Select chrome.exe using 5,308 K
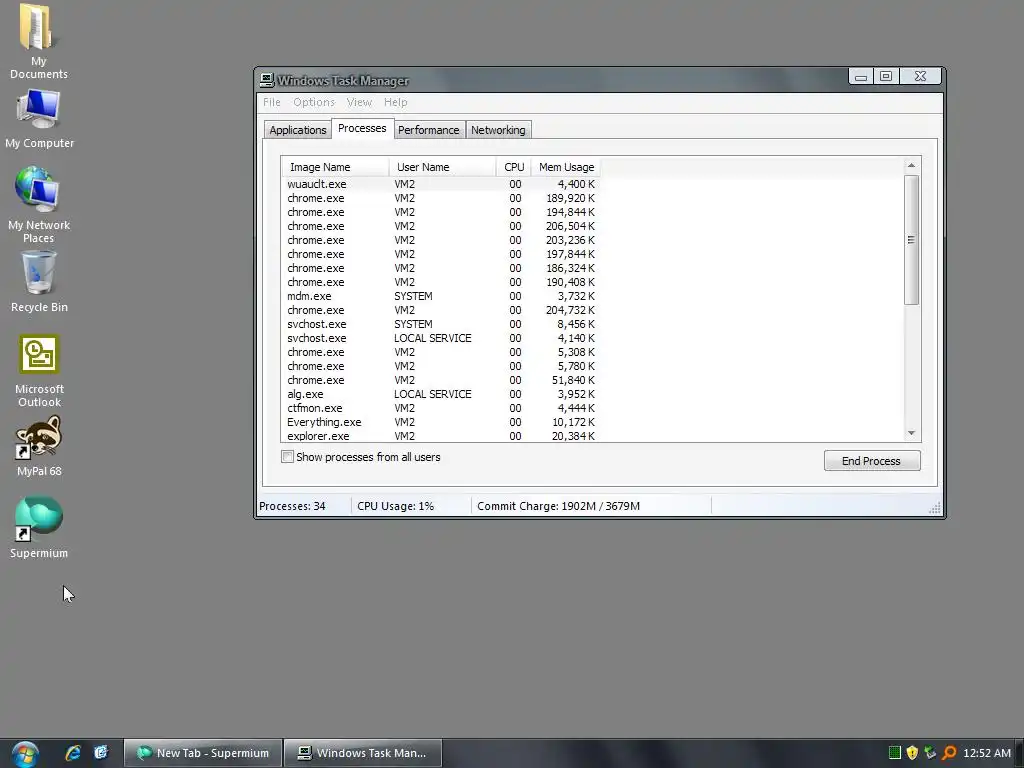Screen dimensions: 1024x768 (x=441, y=353)
